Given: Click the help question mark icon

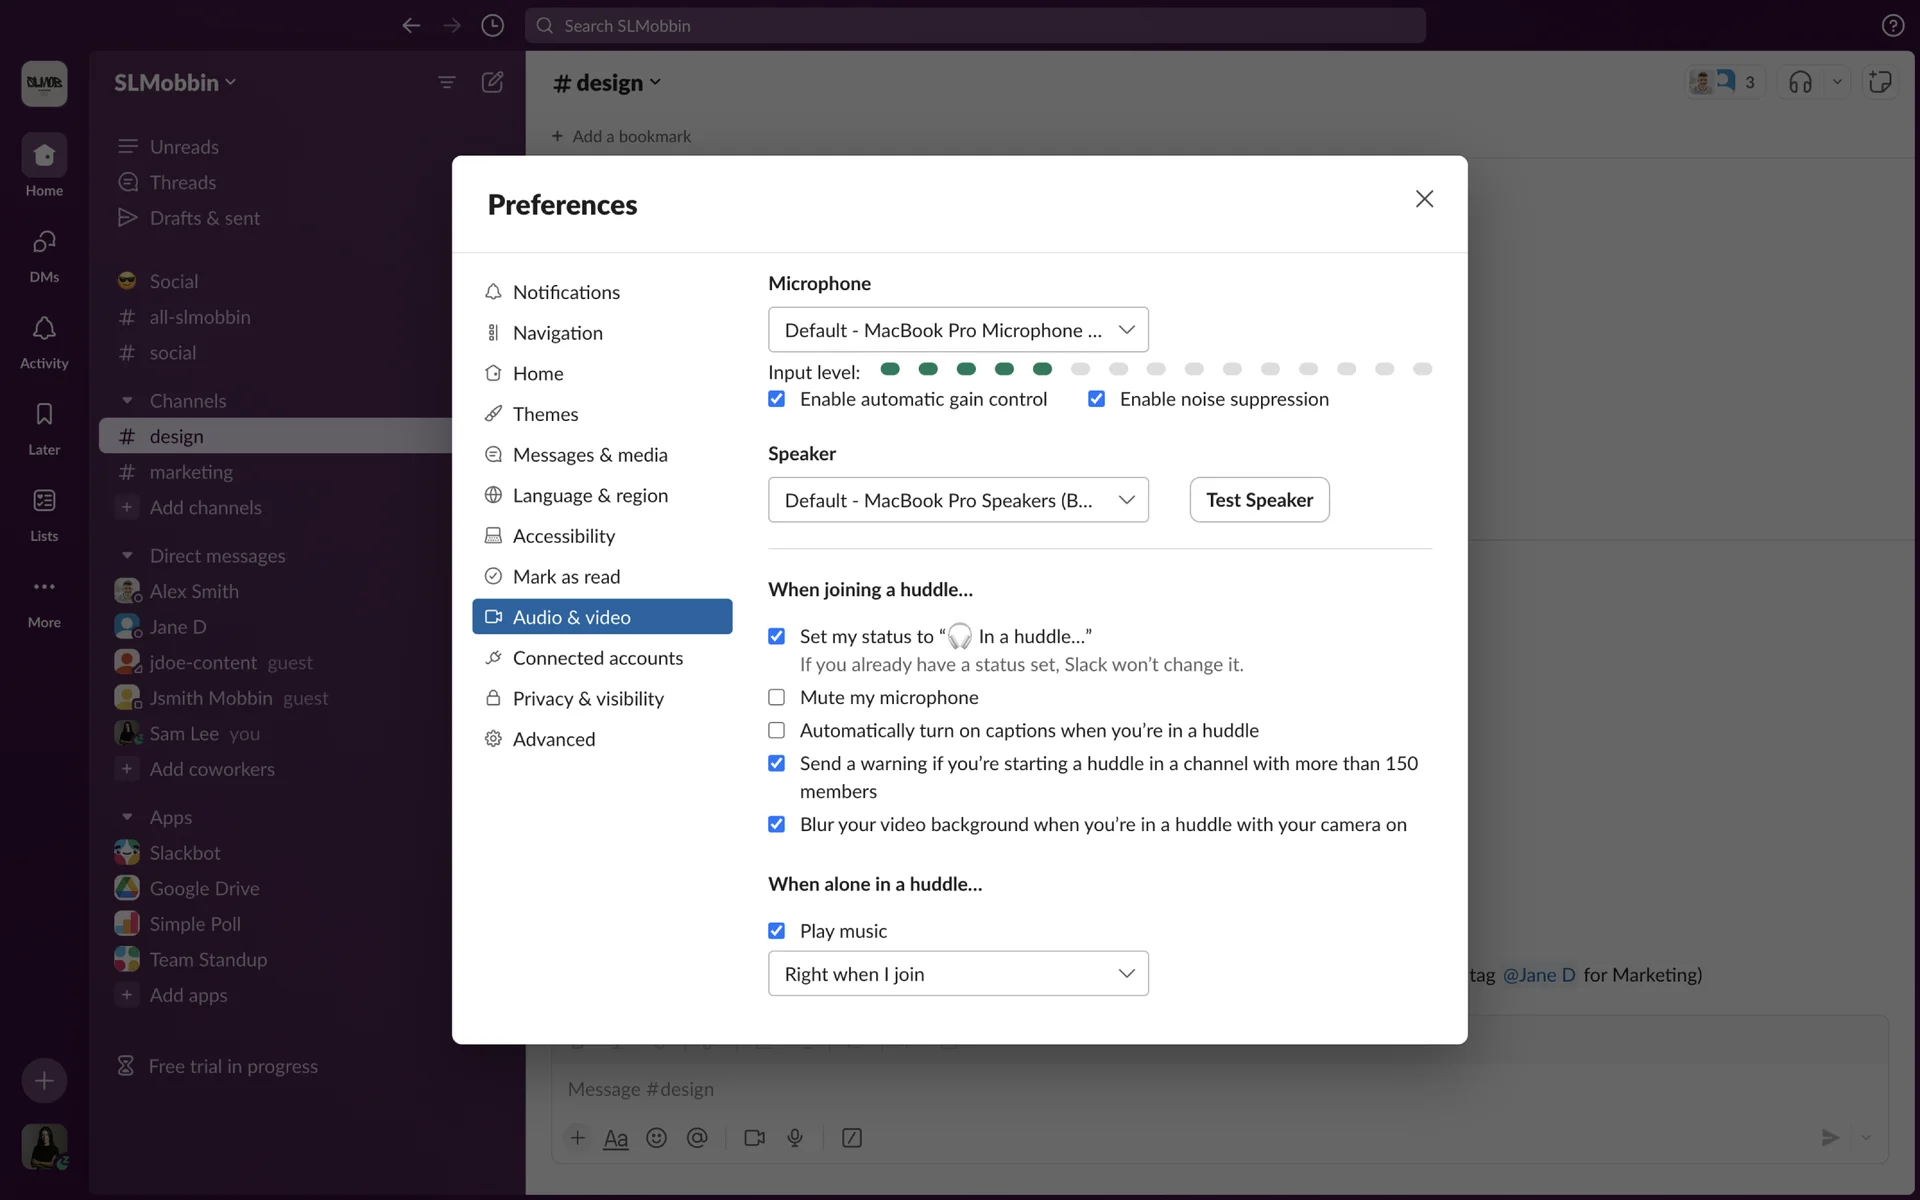Looking at the screenshot, I should (x=1892, y=26).
